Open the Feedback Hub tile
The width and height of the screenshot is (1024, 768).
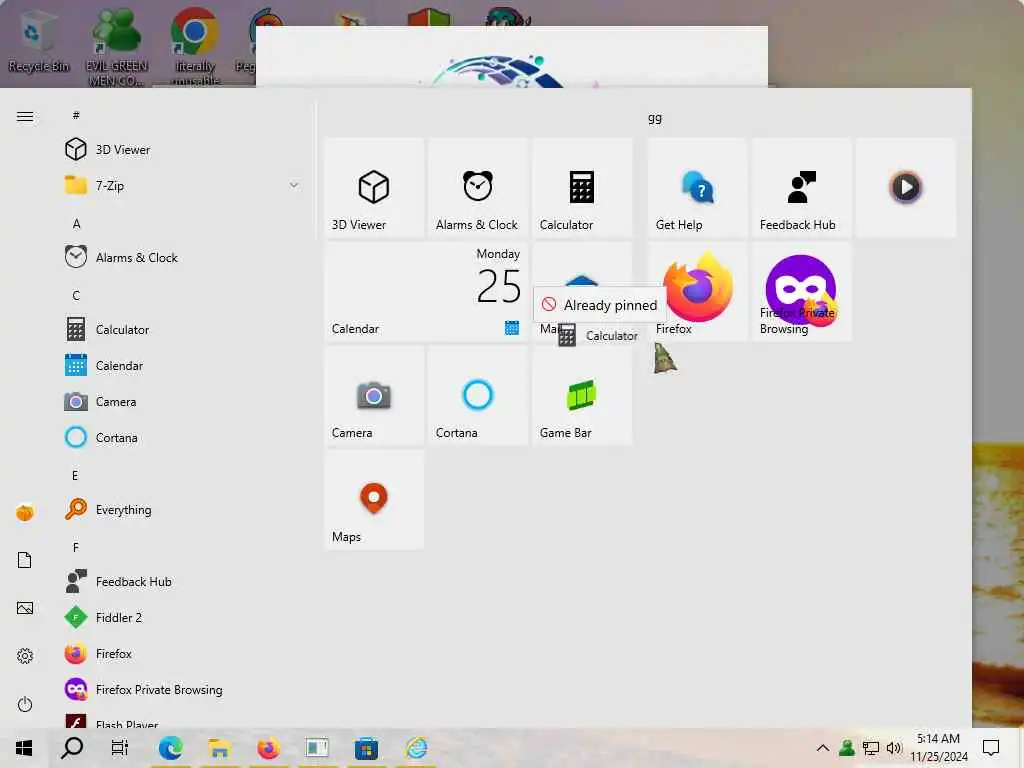point(801,187)
